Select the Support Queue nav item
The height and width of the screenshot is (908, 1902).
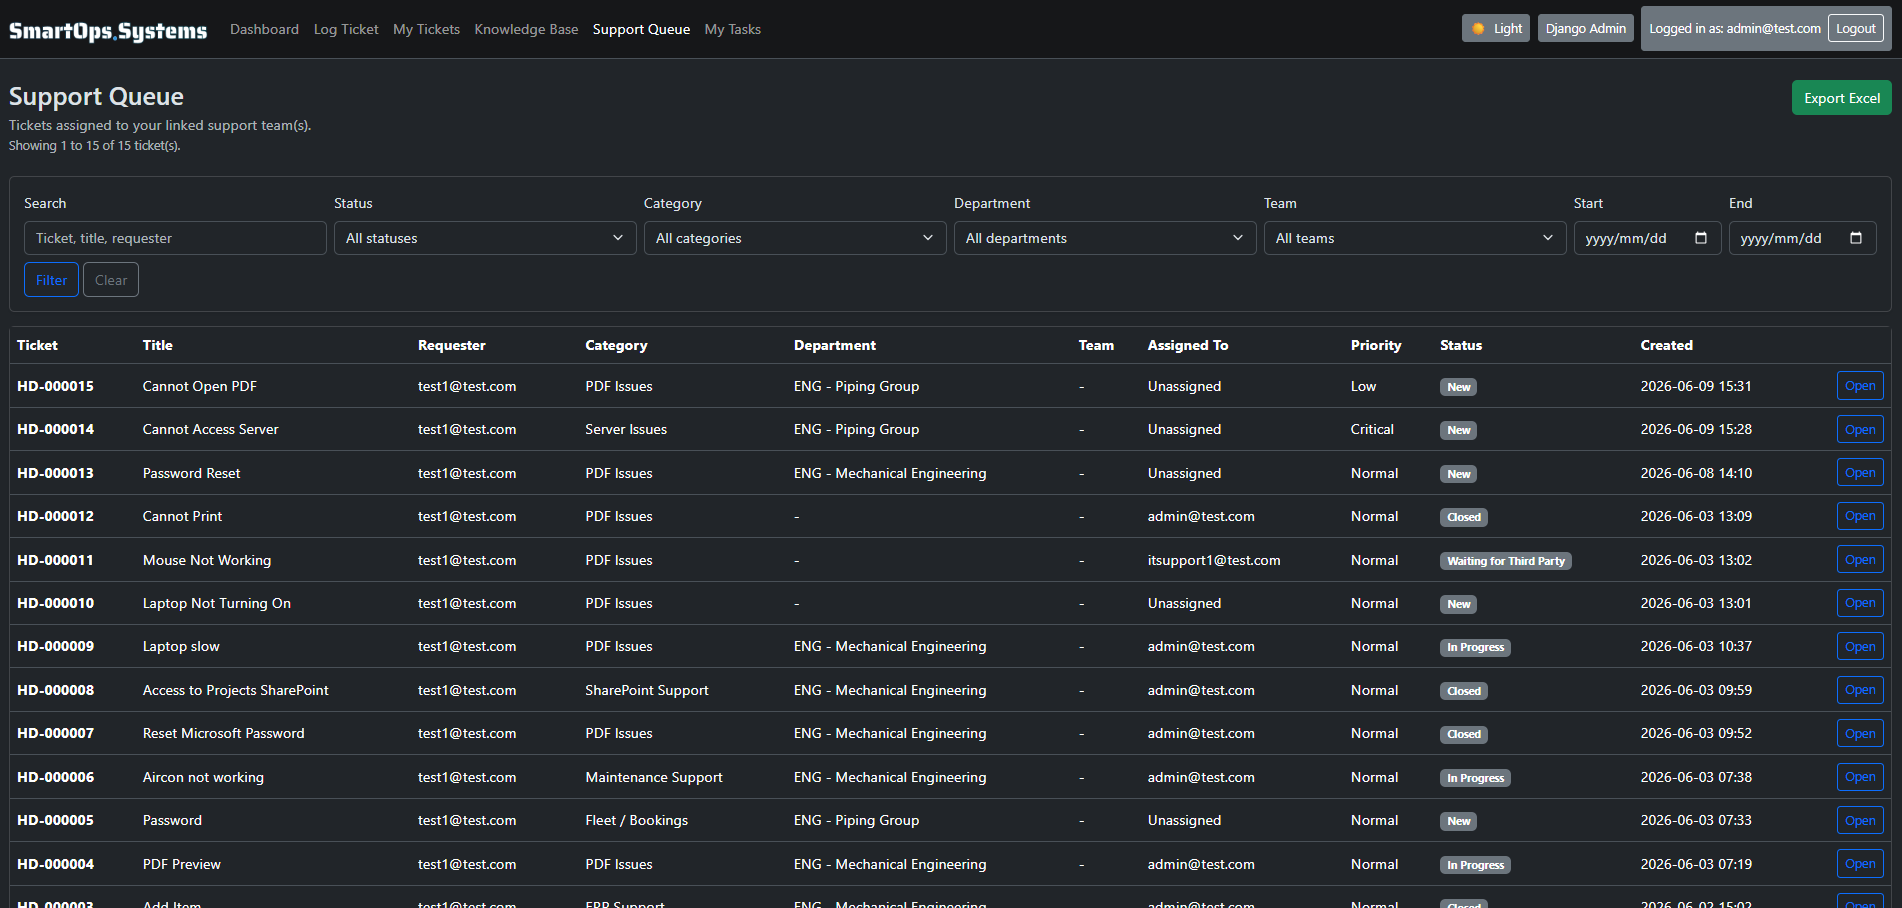641,29
